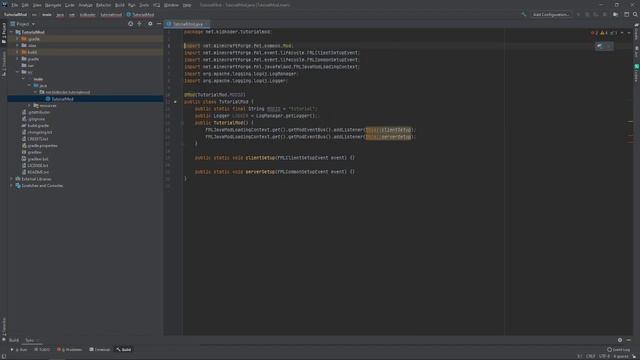The width and height of the screenshot is (640, 360).
Task: Collapse the src folder
Action: point(17,72)
